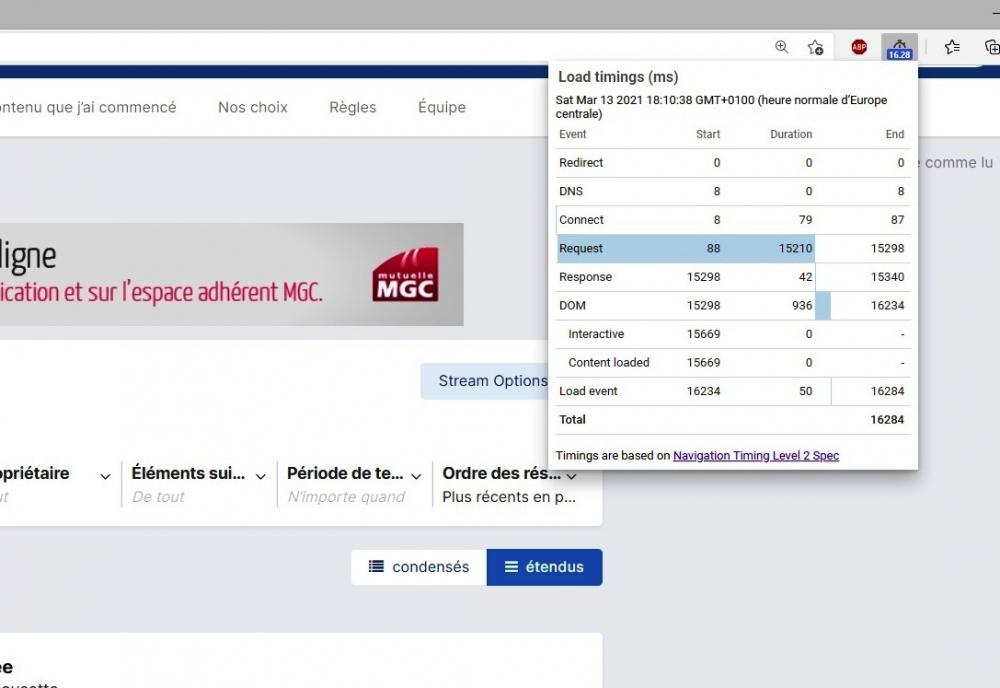Add this page to favorites star icon
The height and width of the screenshot is (688, 1000).
(815, 47)
